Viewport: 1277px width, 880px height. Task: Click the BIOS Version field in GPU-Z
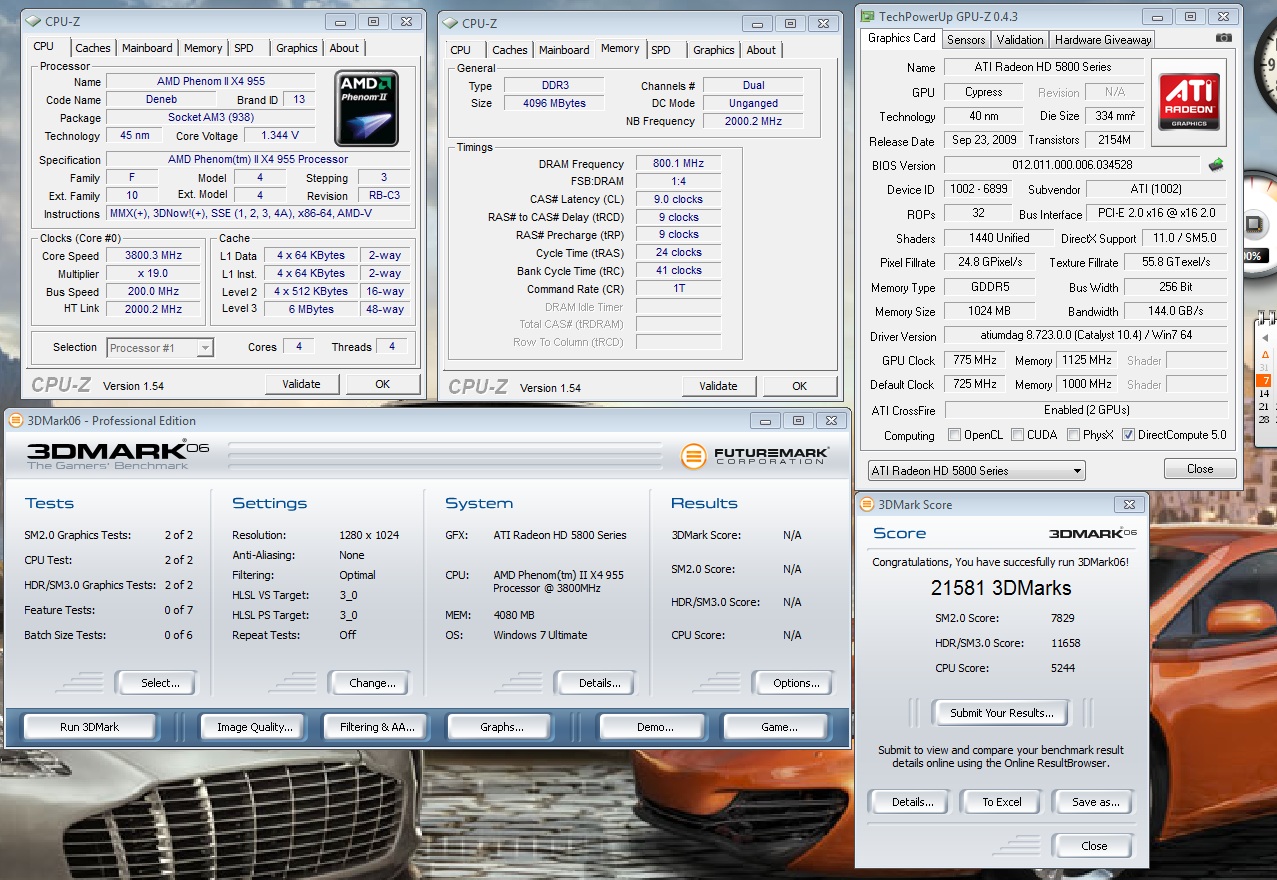coord(1072,165)
